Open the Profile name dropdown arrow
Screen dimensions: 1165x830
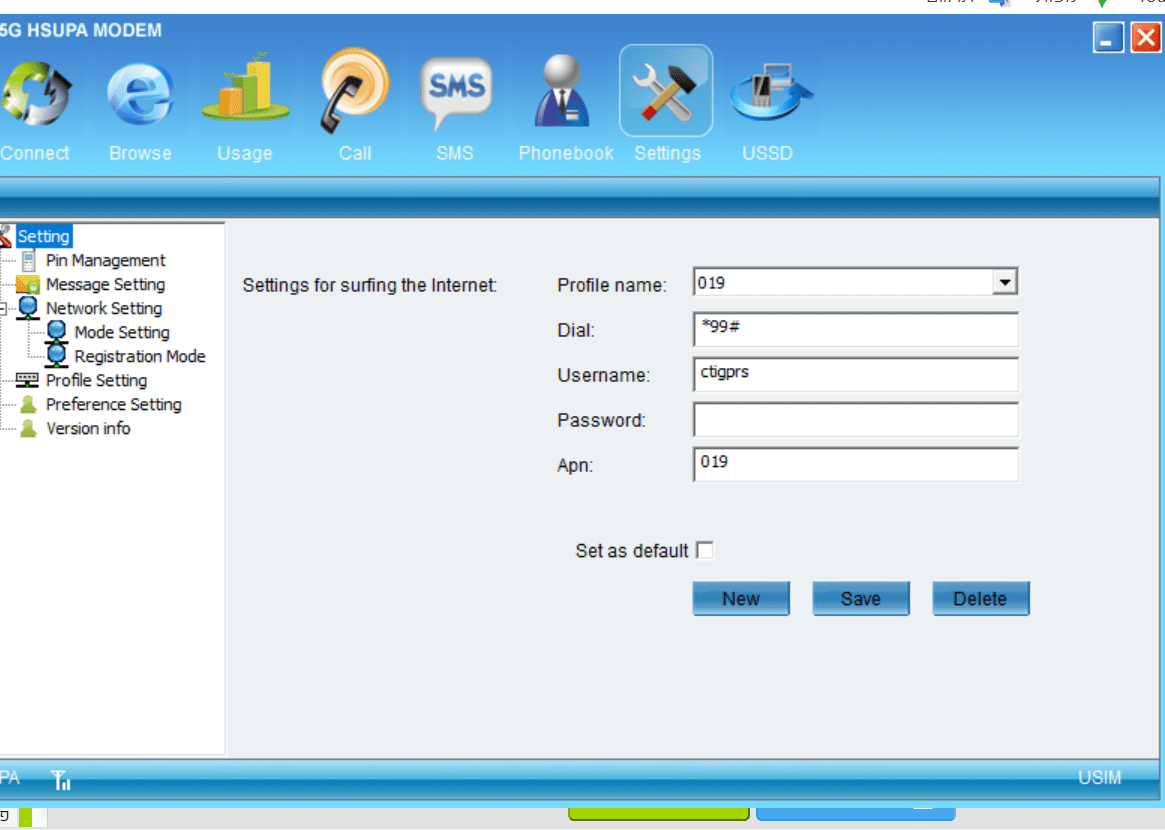click(1005, 282)
